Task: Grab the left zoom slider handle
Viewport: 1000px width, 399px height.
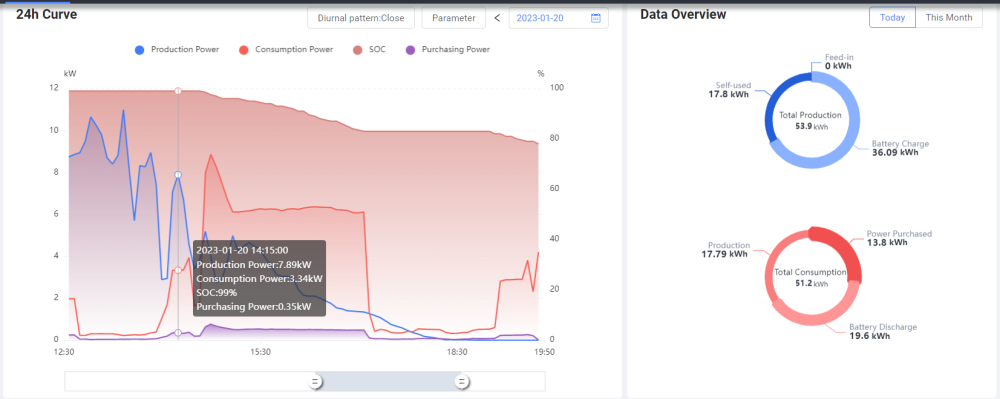Action: tap(314, 382)
